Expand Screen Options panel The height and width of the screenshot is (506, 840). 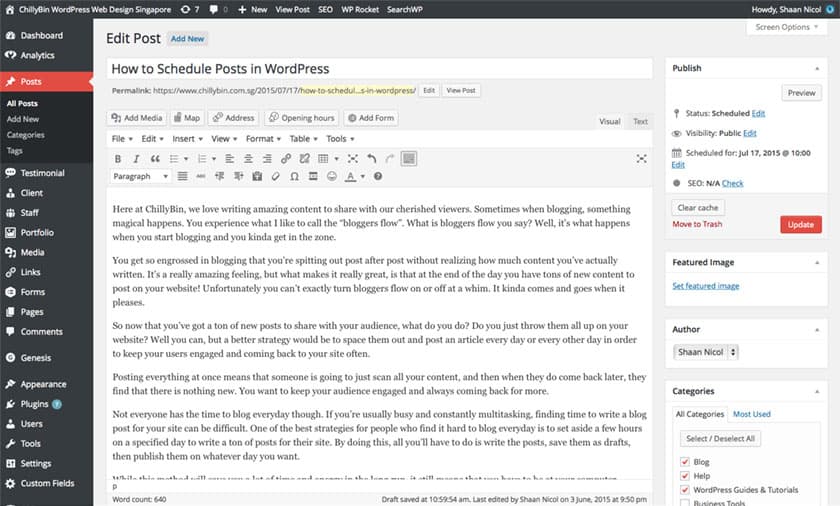click(786, 27)
